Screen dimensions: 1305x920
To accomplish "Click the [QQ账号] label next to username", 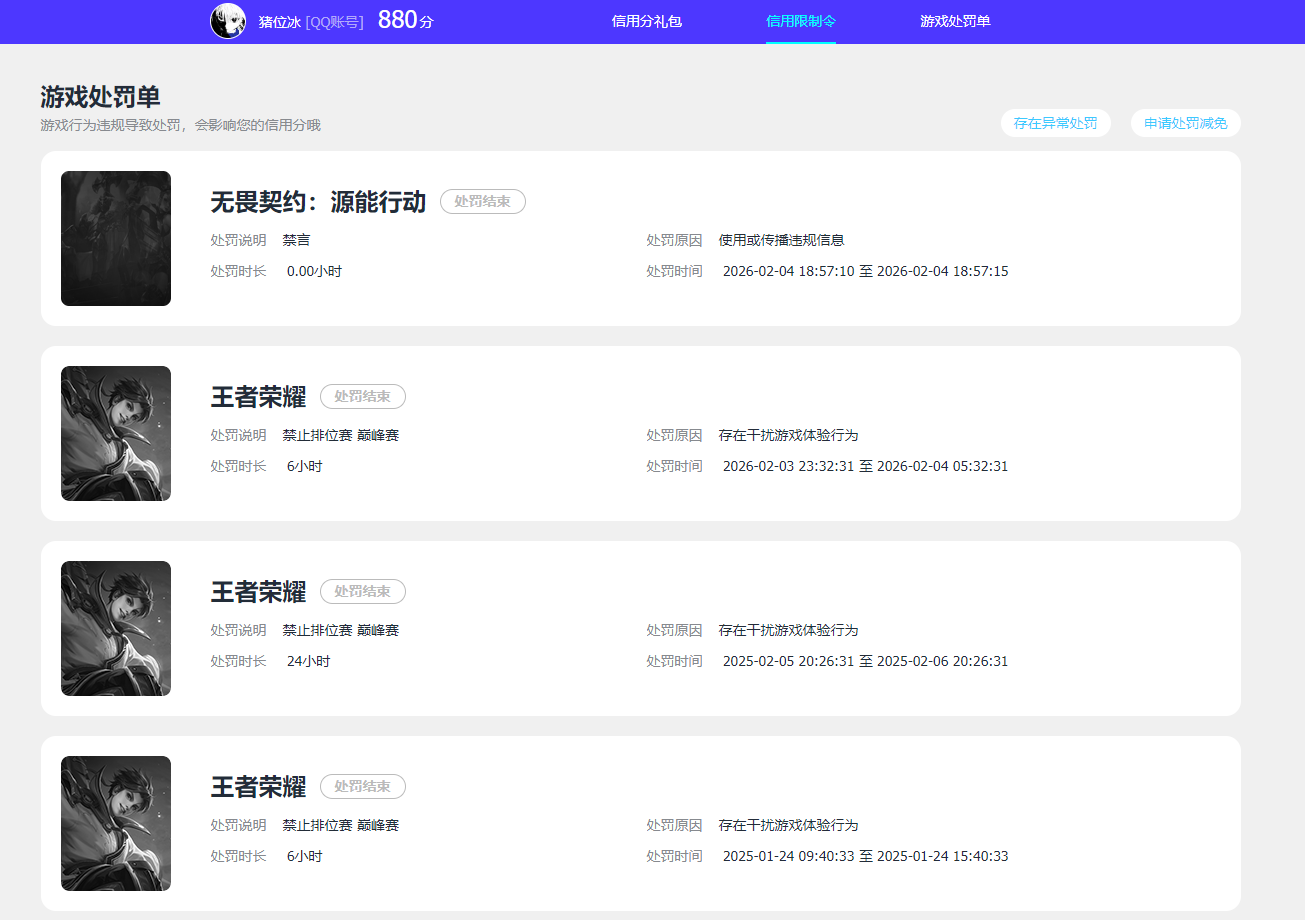I will 334,22.
